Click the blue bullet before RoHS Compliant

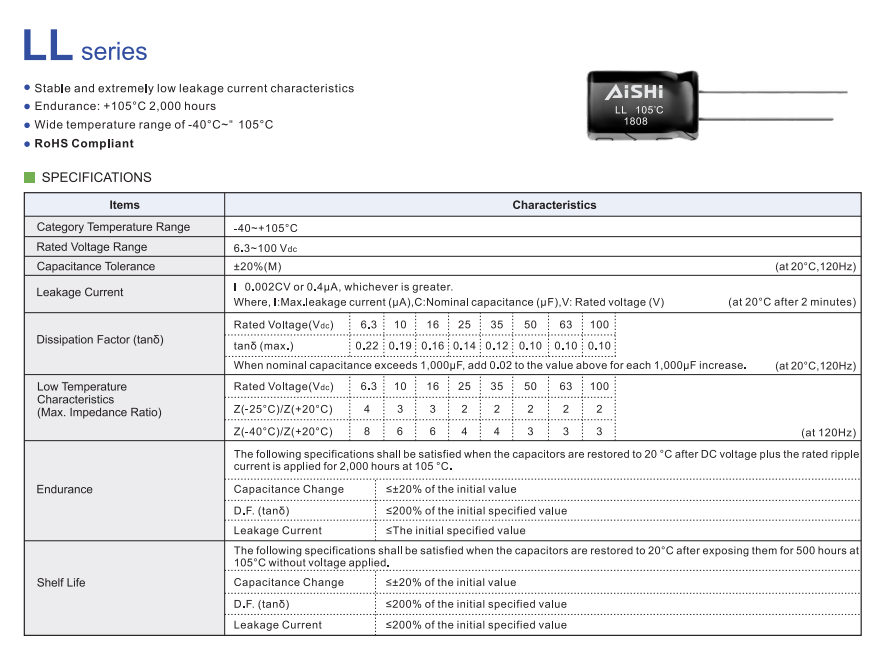(x=27, y=143)
